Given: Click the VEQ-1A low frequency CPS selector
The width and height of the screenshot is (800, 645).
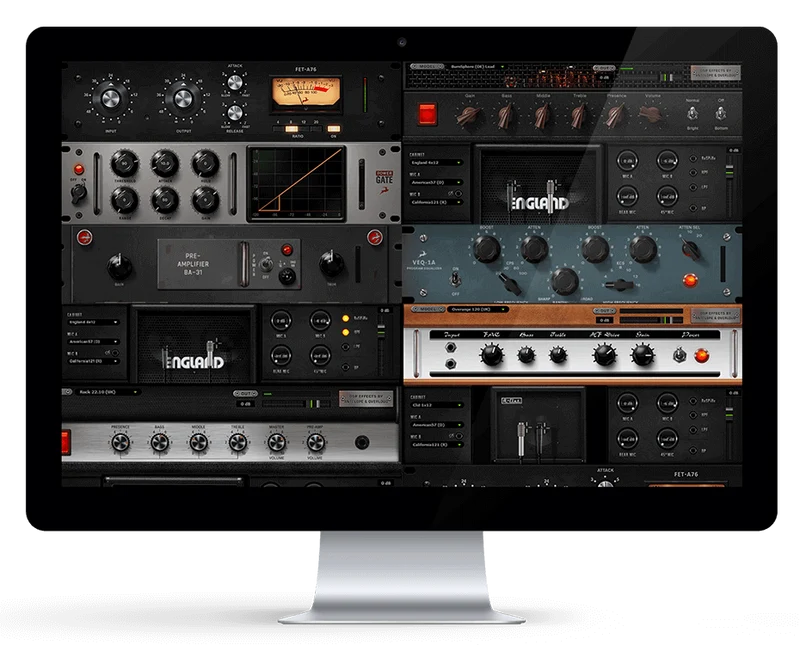Looking at the screenshot, I should 509,283.
